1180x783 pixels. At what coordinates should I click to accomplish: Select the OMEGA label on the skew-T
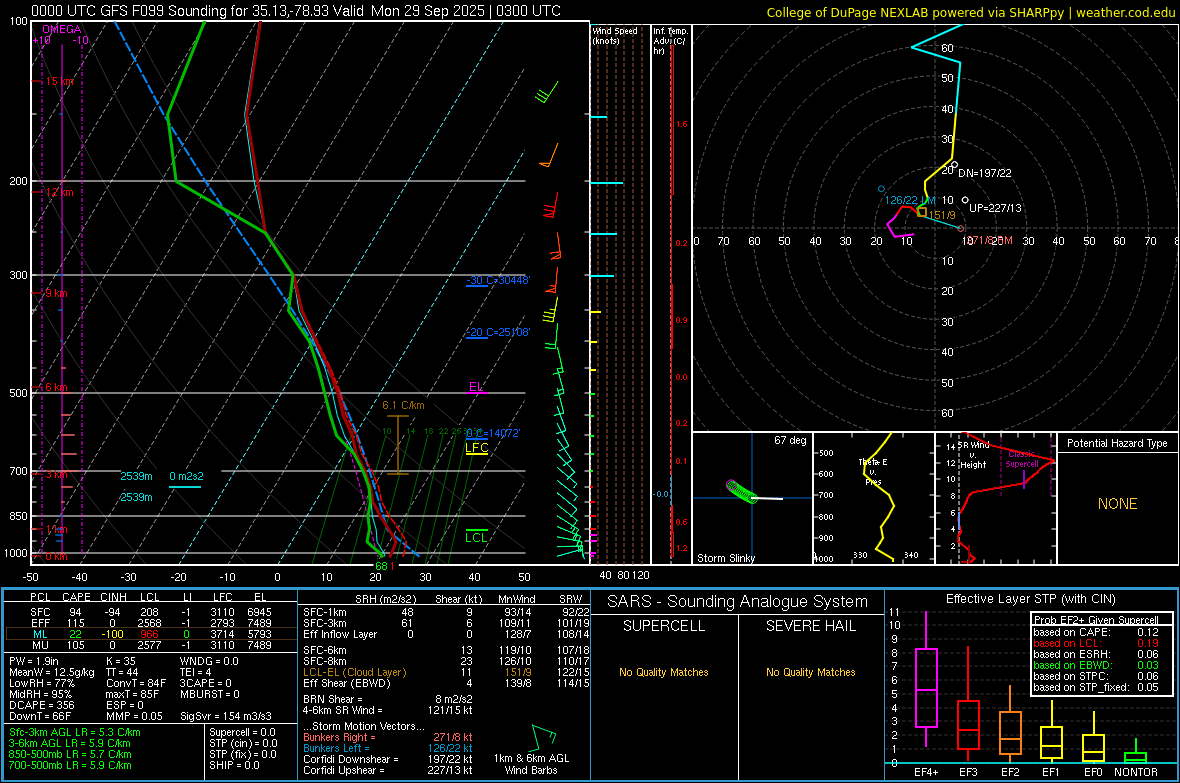pos(62,29)
